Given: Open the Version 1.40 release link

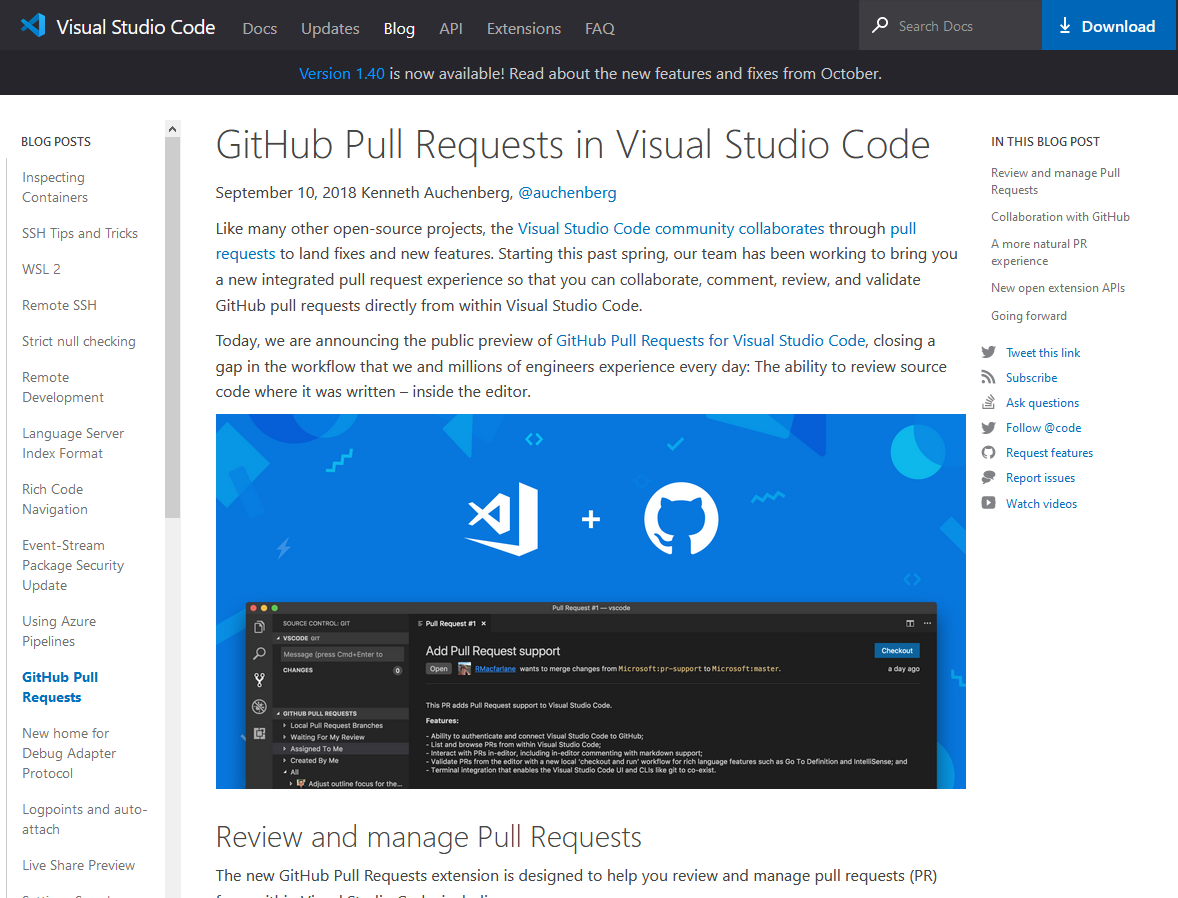Looking at the screenshot, I should 342,74.
